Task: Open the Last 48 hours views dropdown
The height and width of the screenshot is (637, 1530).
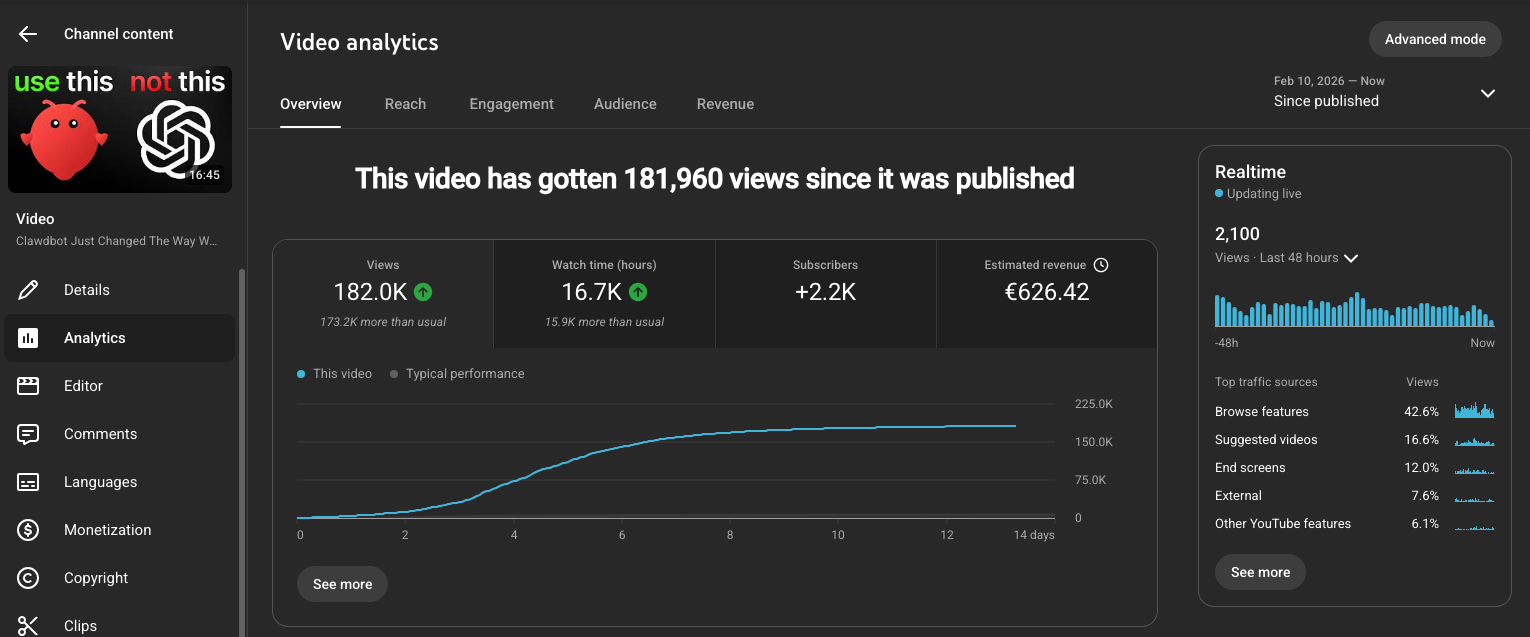Action: click(x=1350, y=257)
